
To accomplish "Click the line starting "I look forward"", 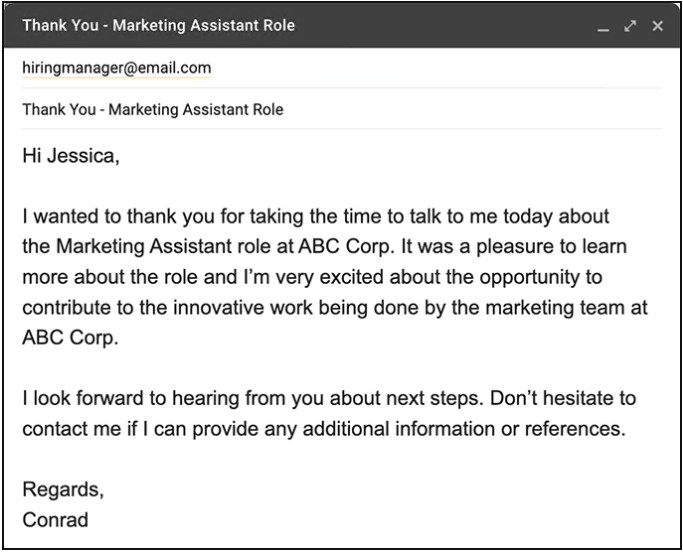I will (328, 400).
